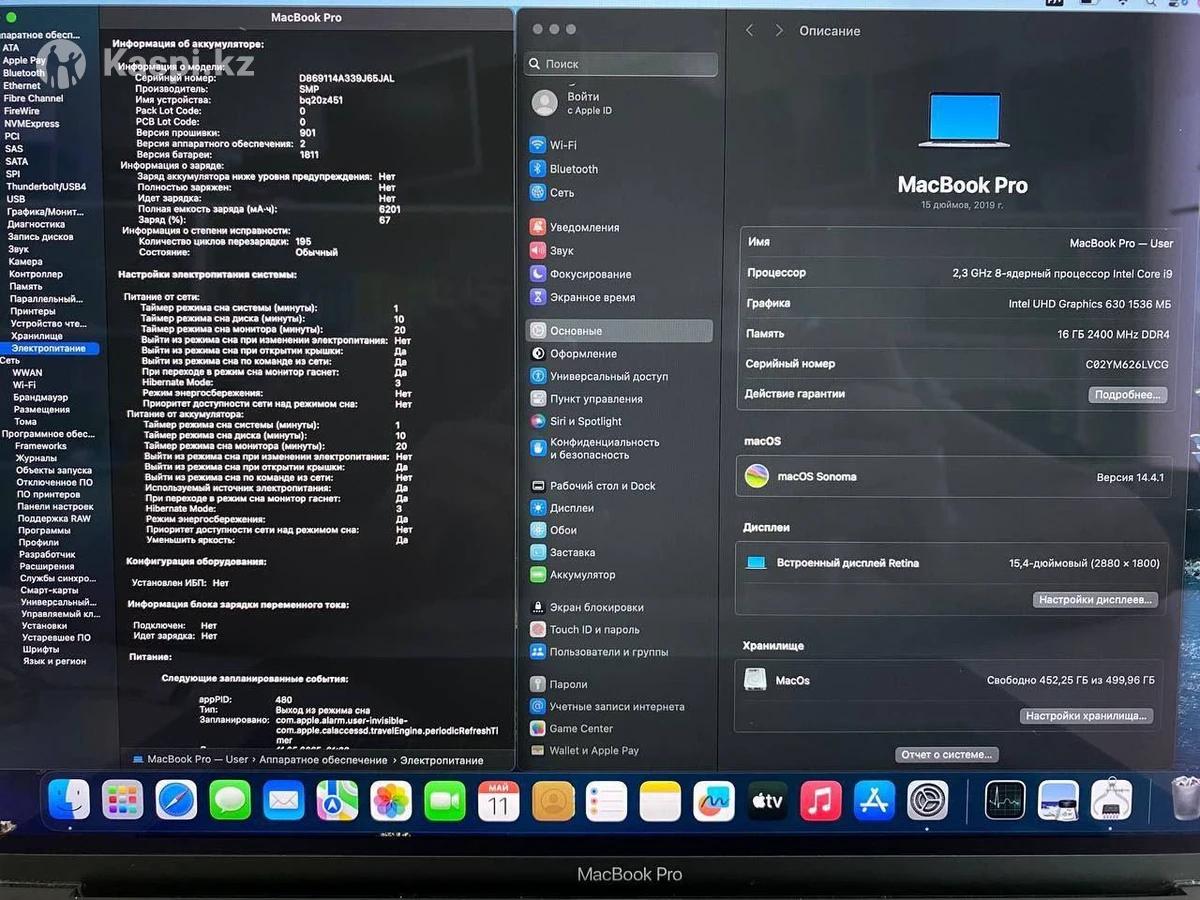The image size is (1200, 900).
Task: Open Учетные записи интернета settings
Action: 619,706
